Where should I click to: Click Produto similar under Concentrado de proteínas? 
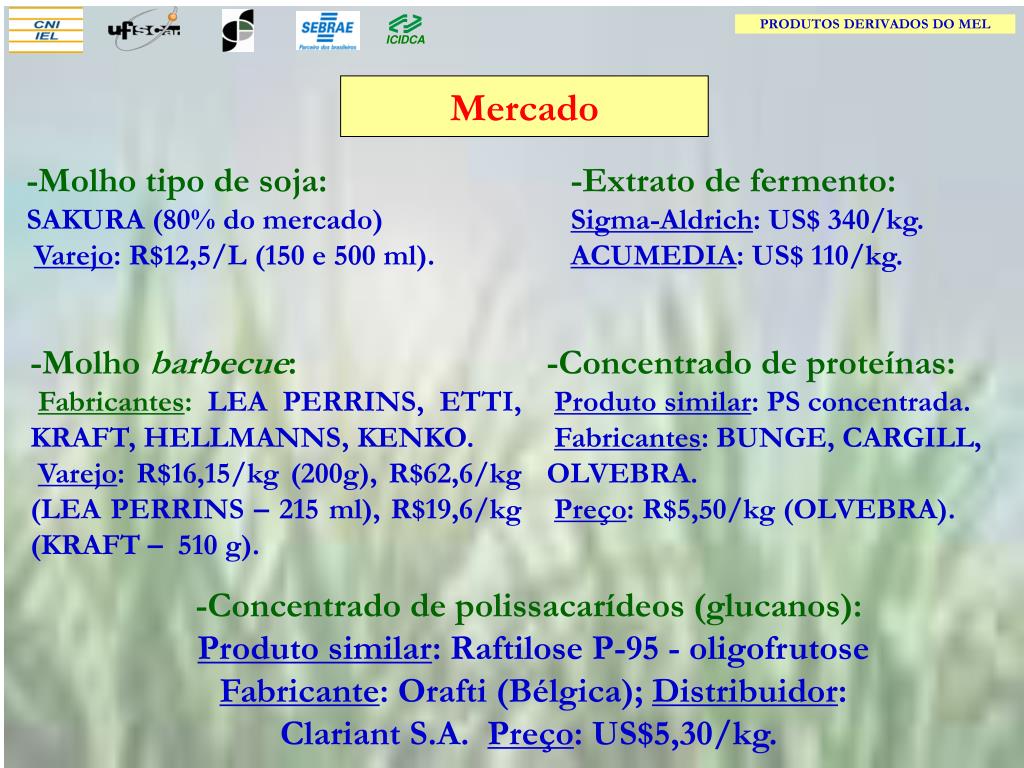coord(652,402)
